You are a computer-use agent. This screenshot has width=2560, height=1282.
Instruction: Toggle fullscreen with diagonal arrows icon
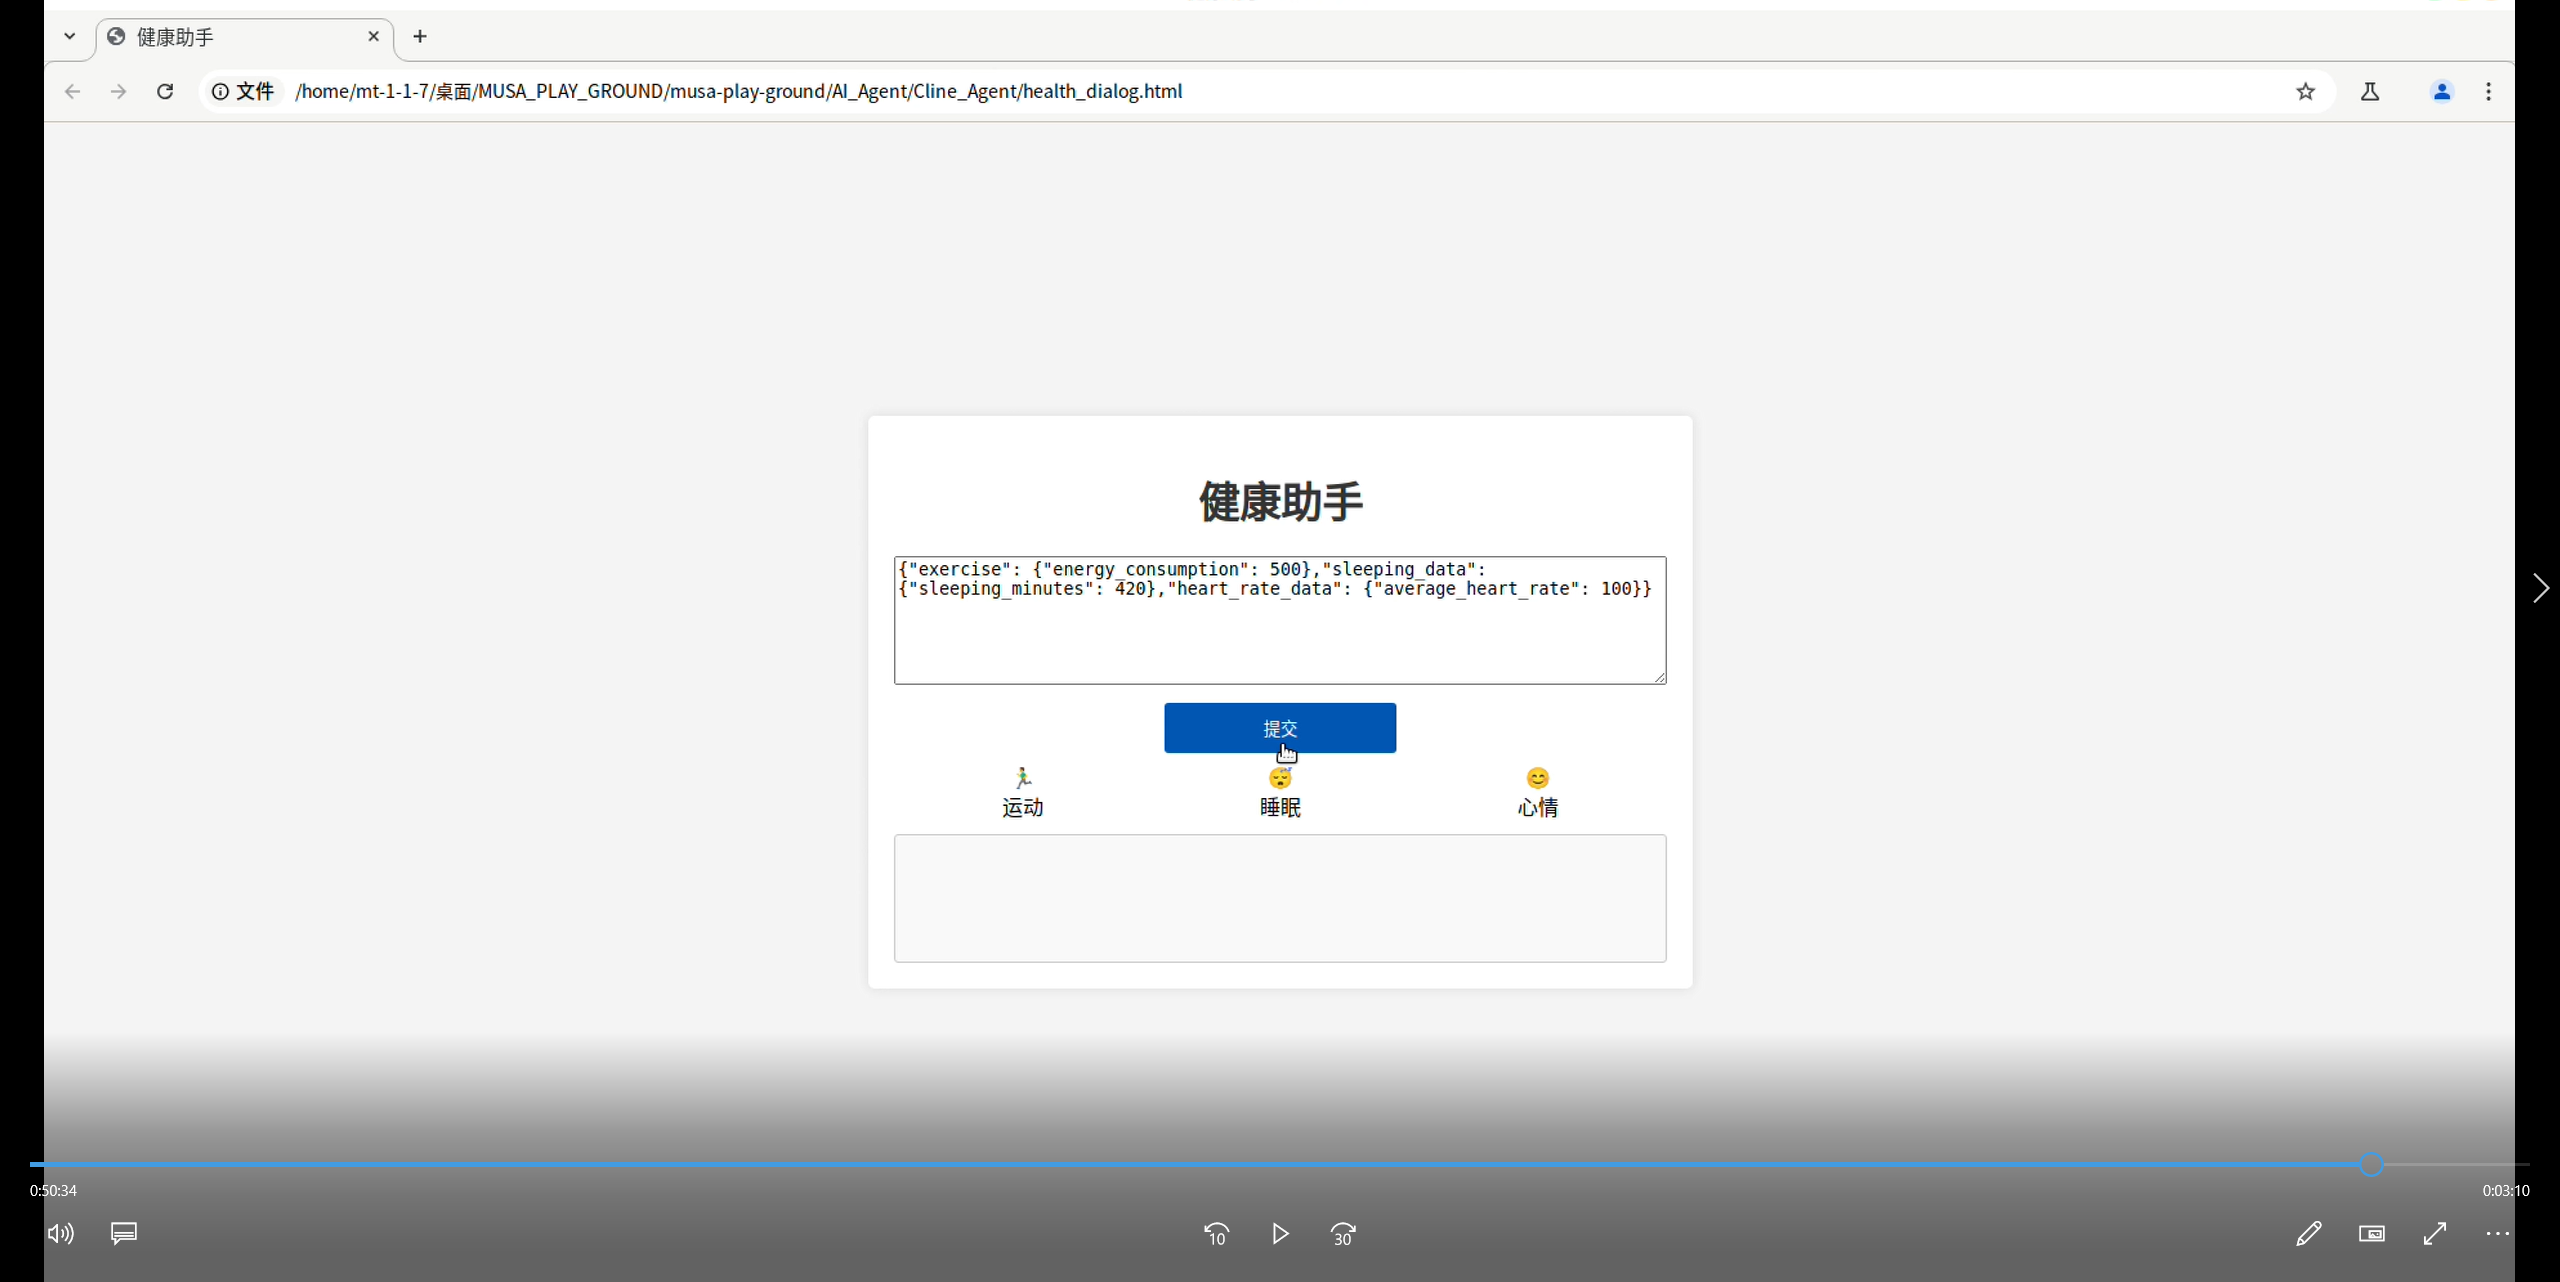click(x=2435, y=1234)
